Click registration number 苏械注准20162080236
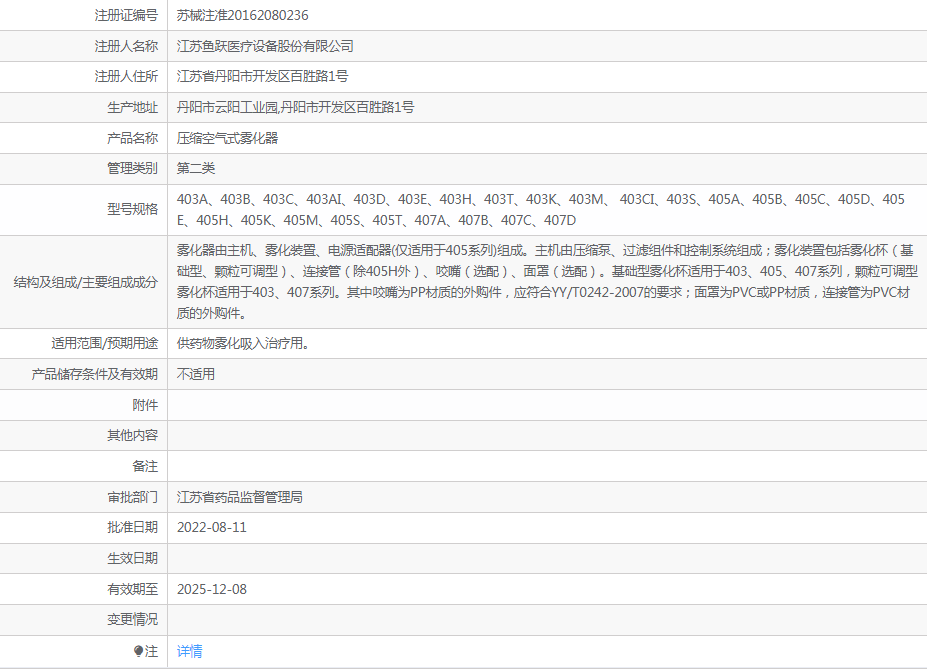This screenshot has height=669, width=927. (242, 15)
